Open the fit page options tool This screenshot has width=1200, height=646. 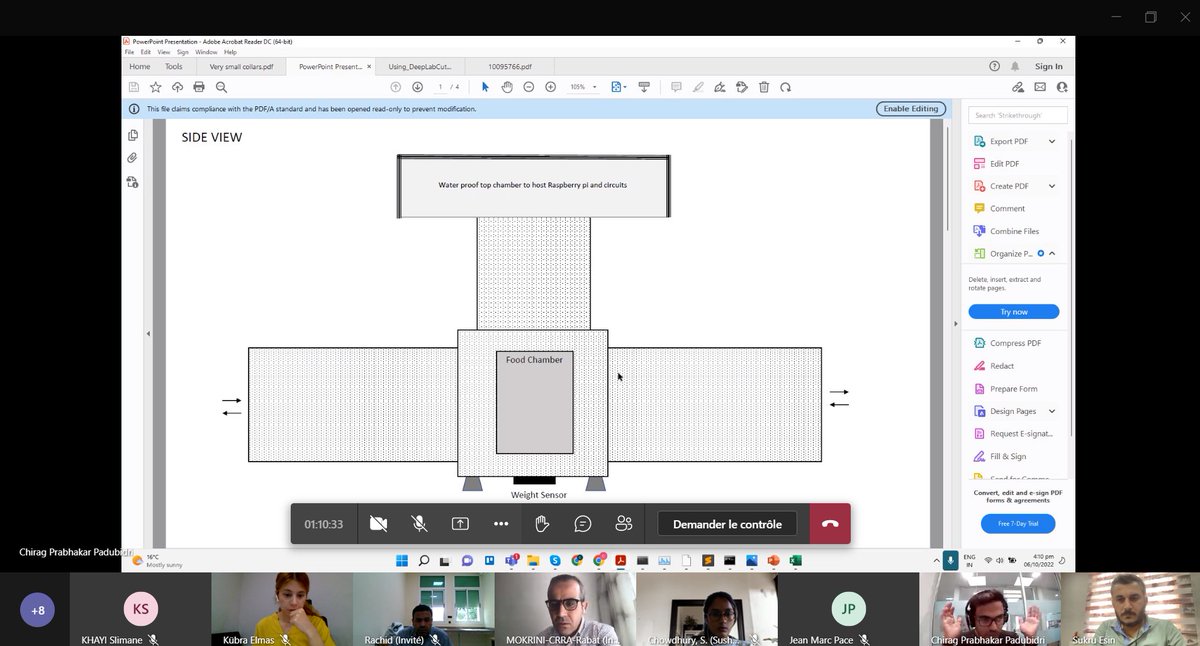coord(618,87)
